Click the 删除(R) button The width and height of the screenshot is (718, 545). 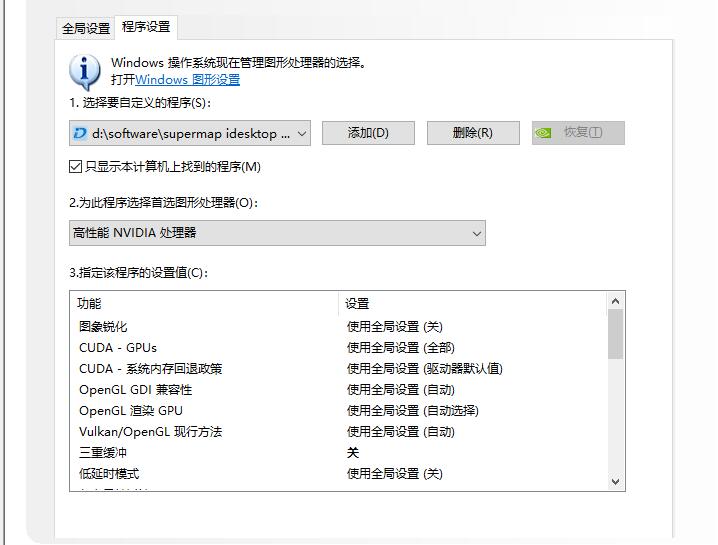[473, 133]
